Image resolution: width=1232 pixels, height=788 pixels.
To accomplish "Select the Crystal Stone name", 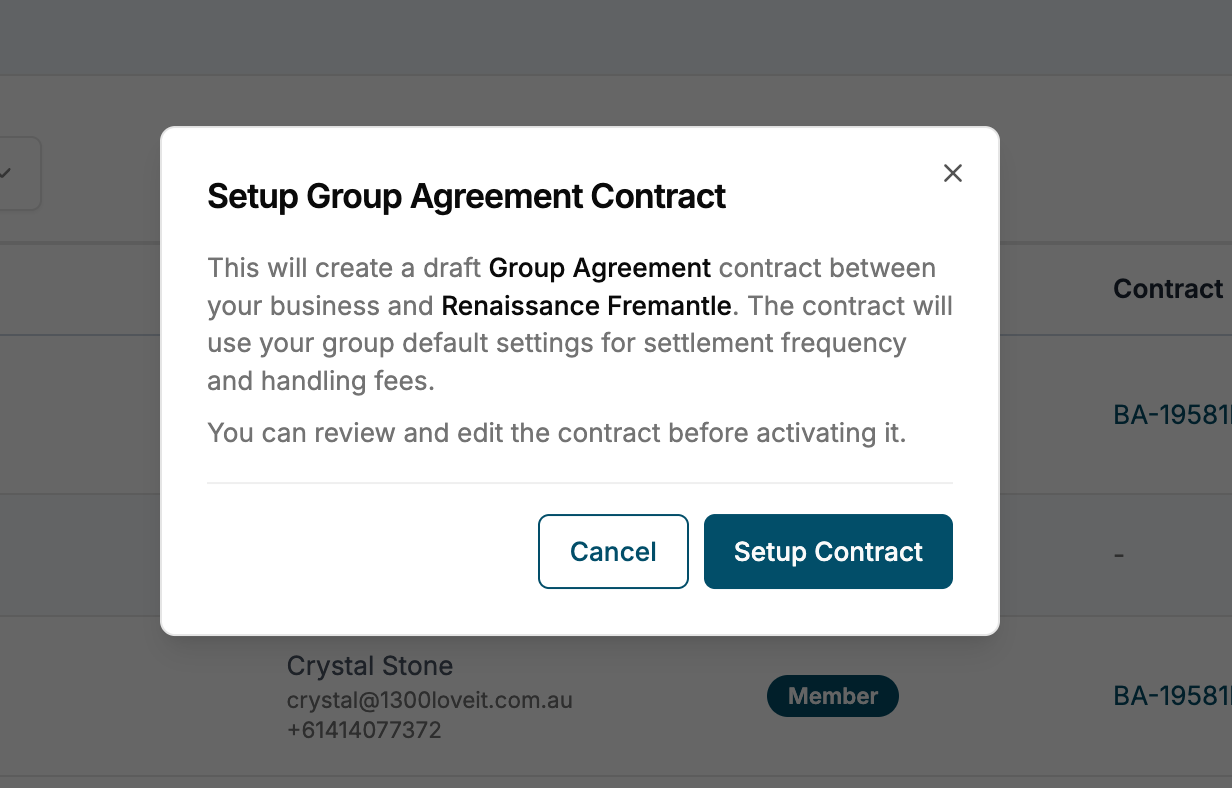I will click(370, 666).
